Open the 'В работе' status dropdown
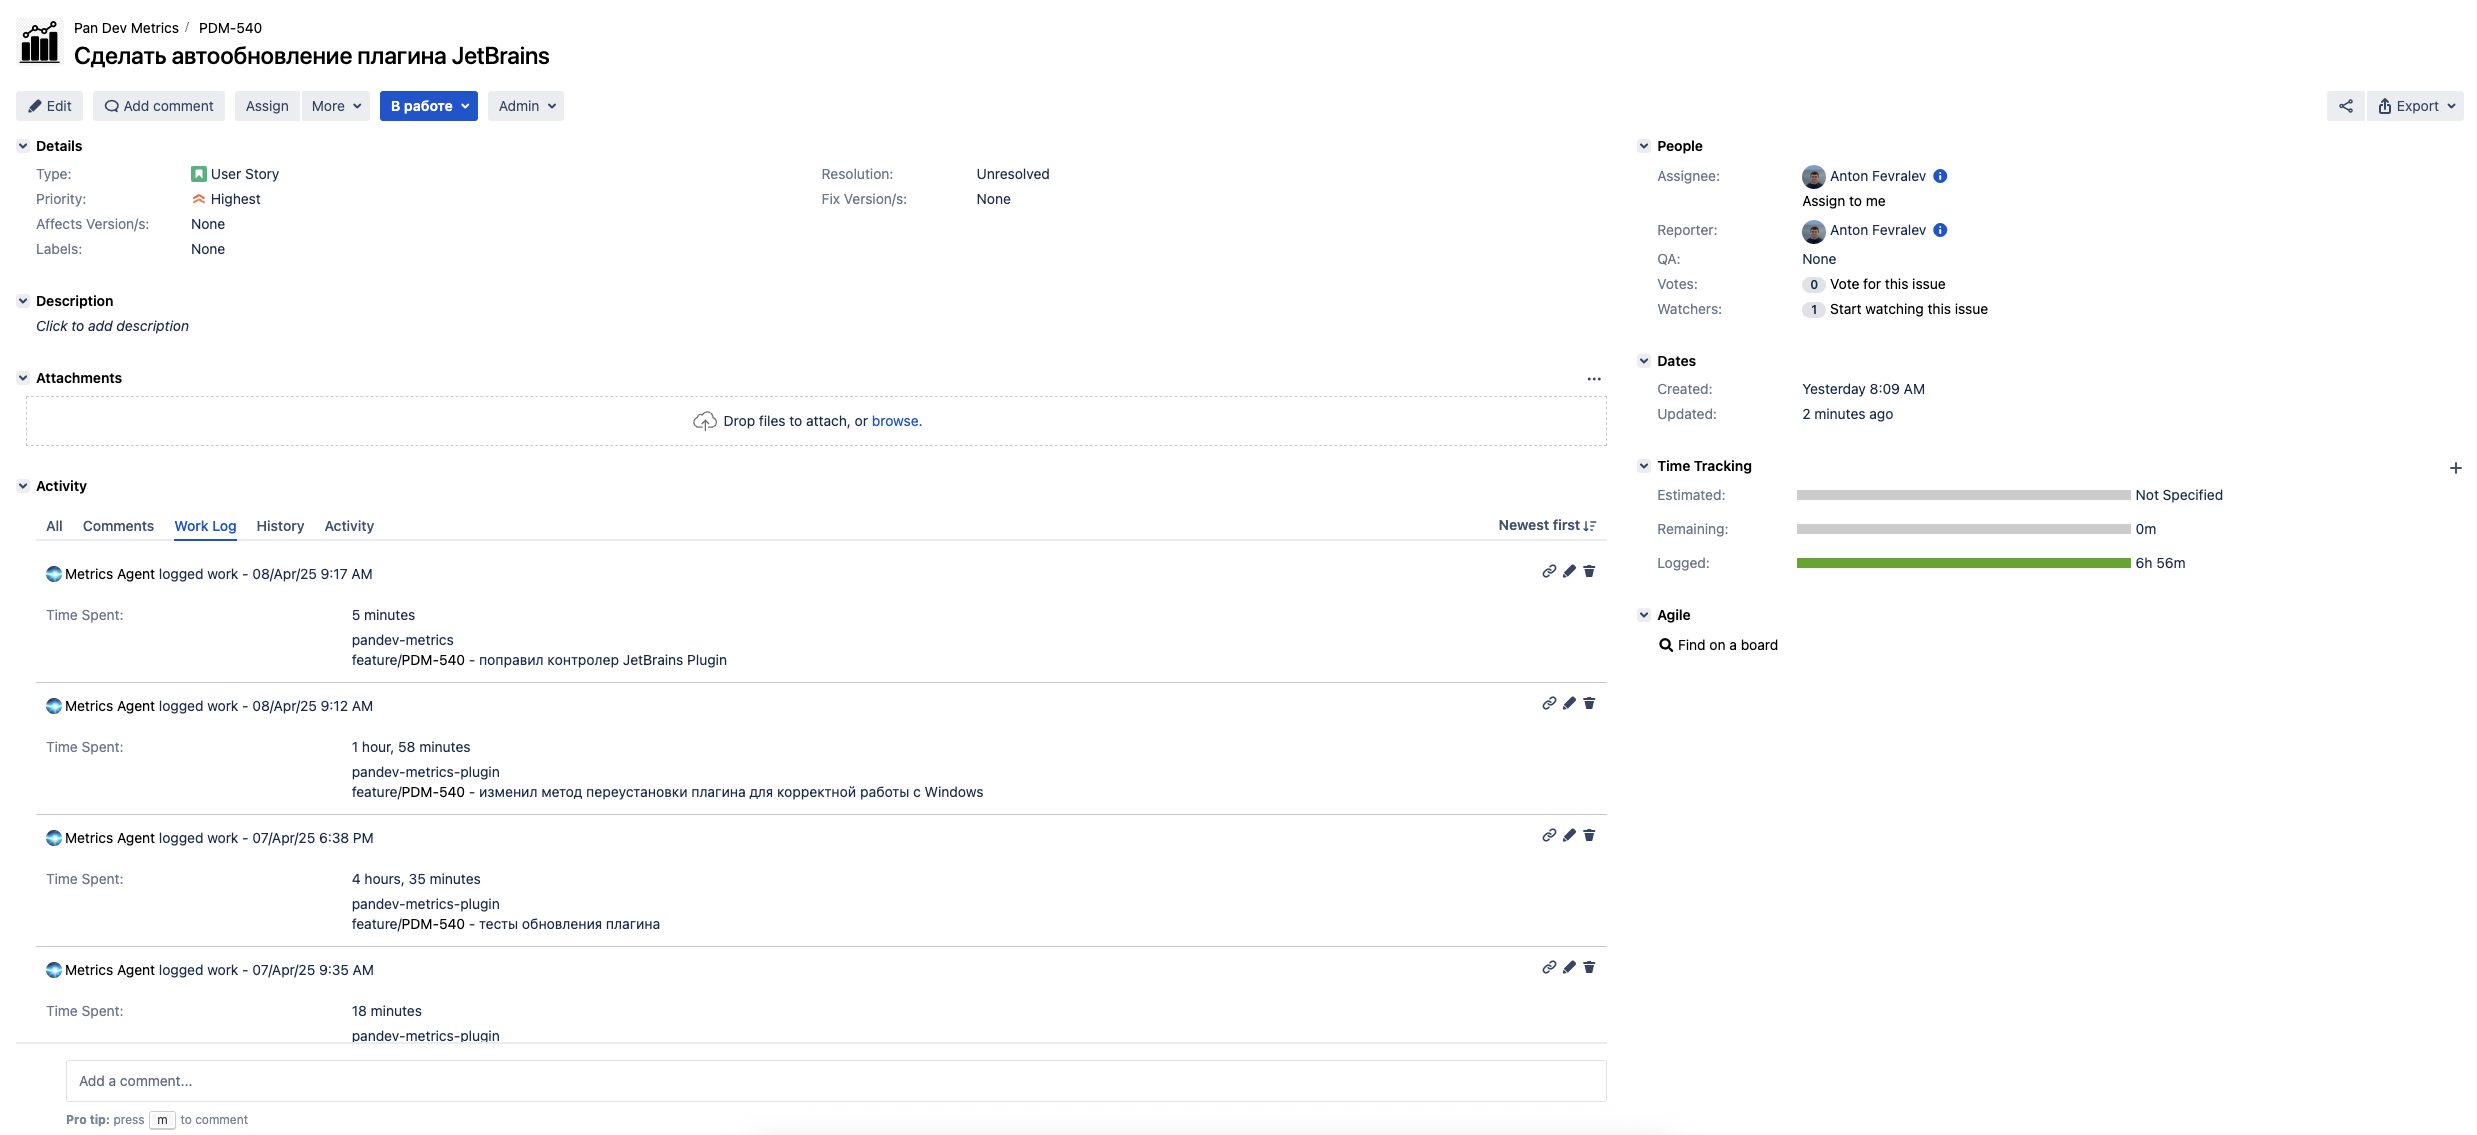The image size is (2477, 1135). point(429,106)
